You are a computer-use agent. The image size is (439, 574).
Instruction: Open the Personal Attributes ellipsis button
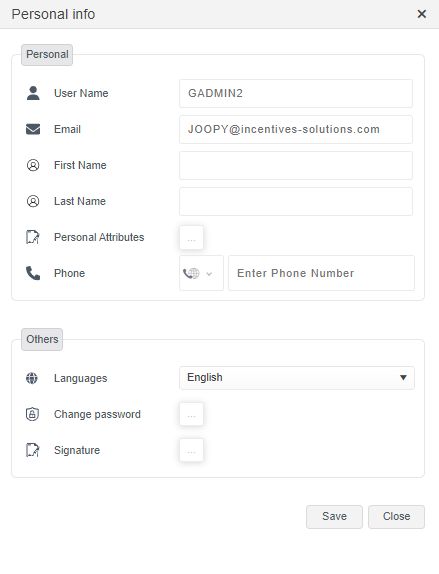(191, 237)
